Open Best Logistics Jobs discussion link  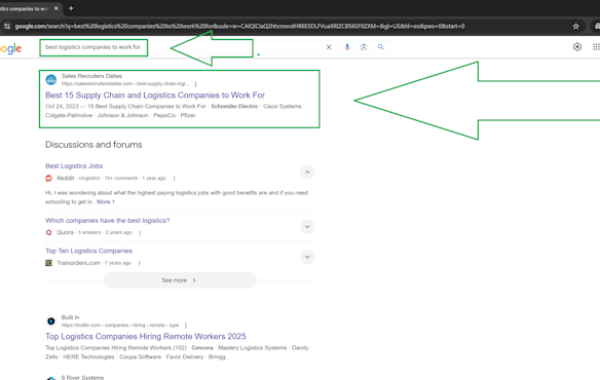point(74,166)
